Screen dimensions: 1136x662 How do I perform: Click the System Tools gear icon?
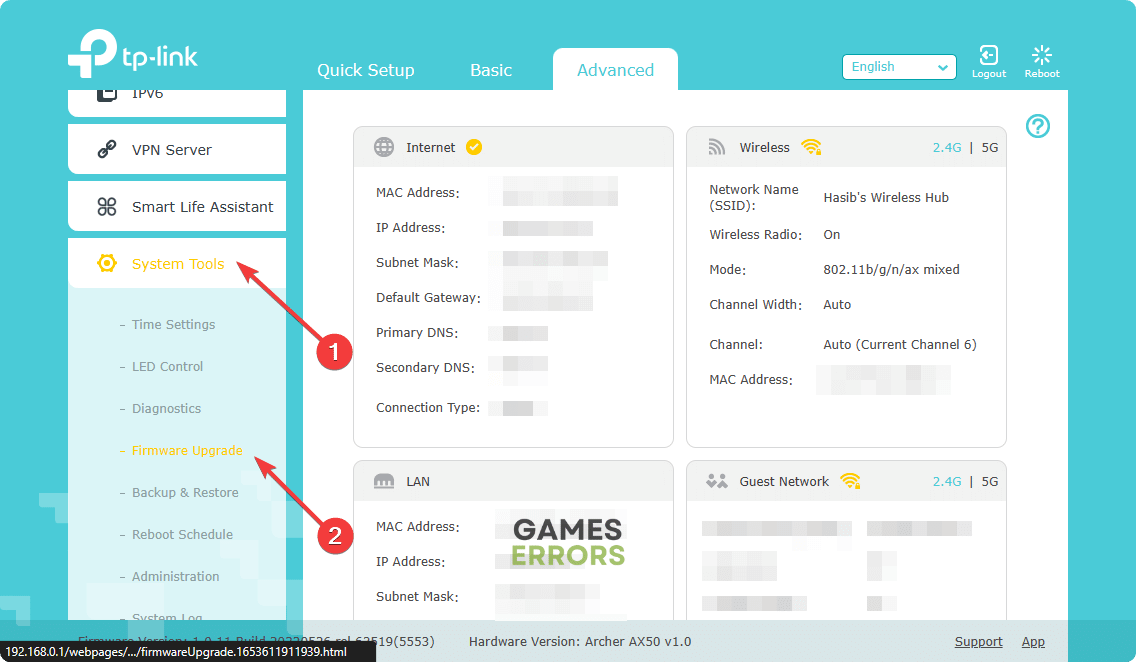(106, 264)
